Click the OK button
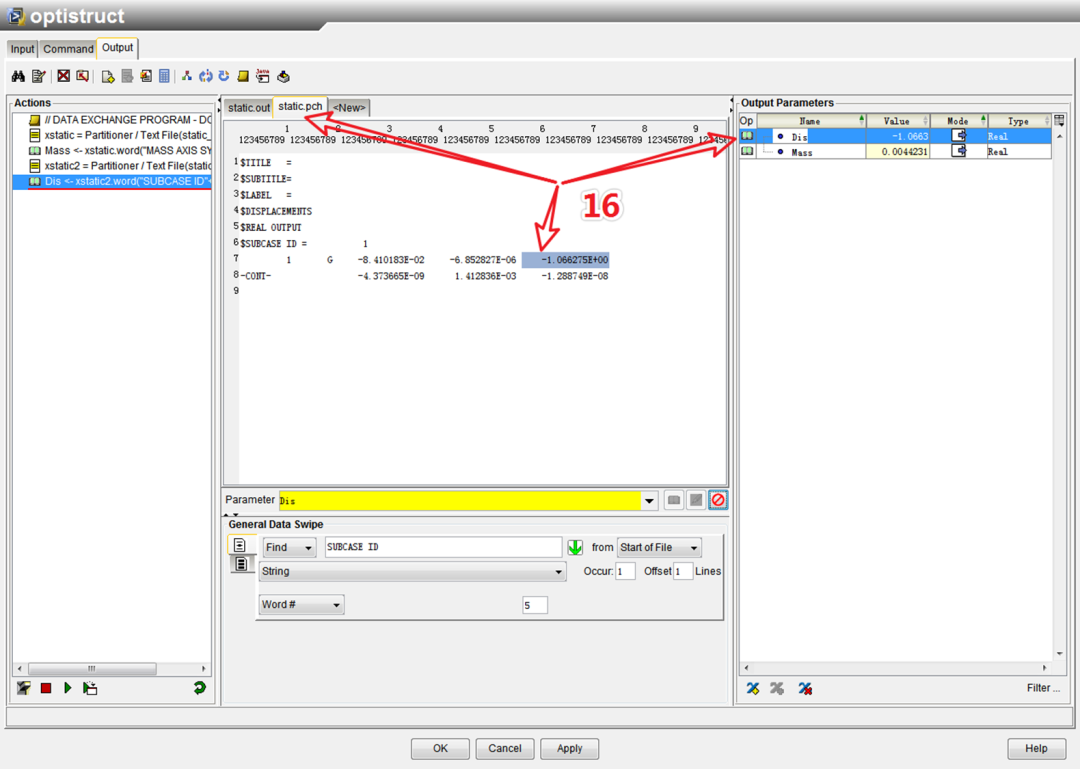This screenshot has height=769, width=1080. pyautogui.click(x=440, y=748)
